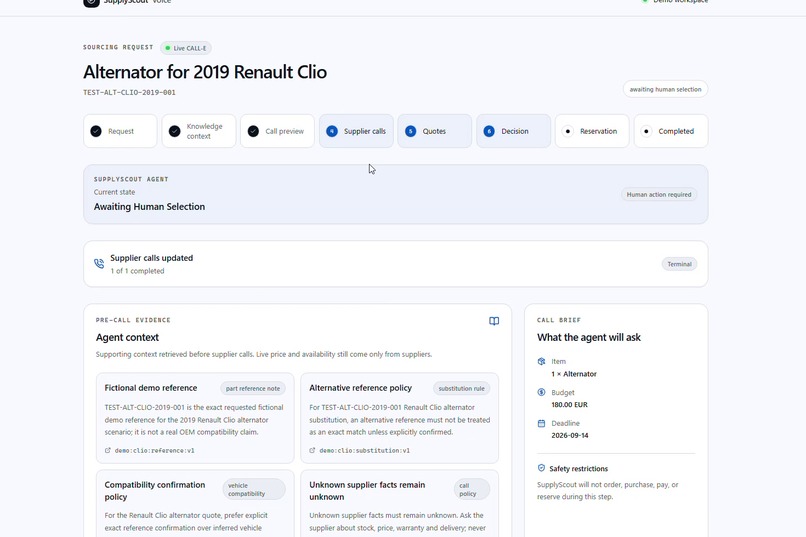
Task: Click the part reference note tag
Action: [253, 388]
